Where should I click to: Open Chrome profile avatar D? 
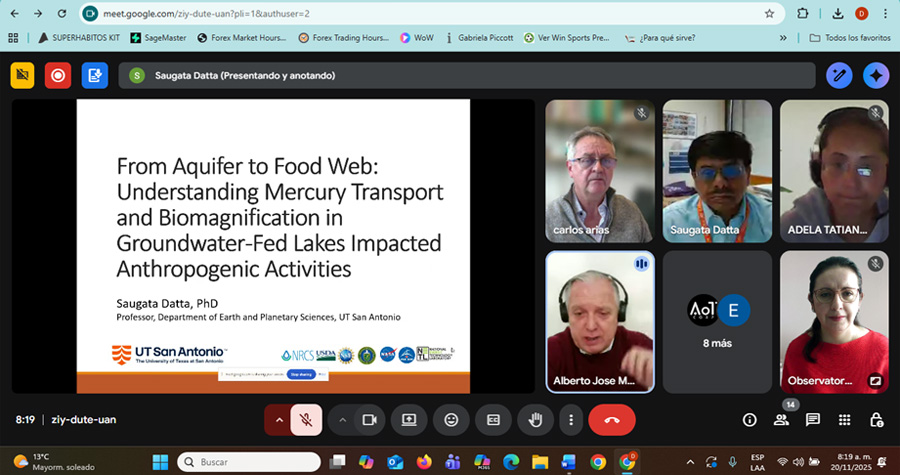[x=862, y=14]
